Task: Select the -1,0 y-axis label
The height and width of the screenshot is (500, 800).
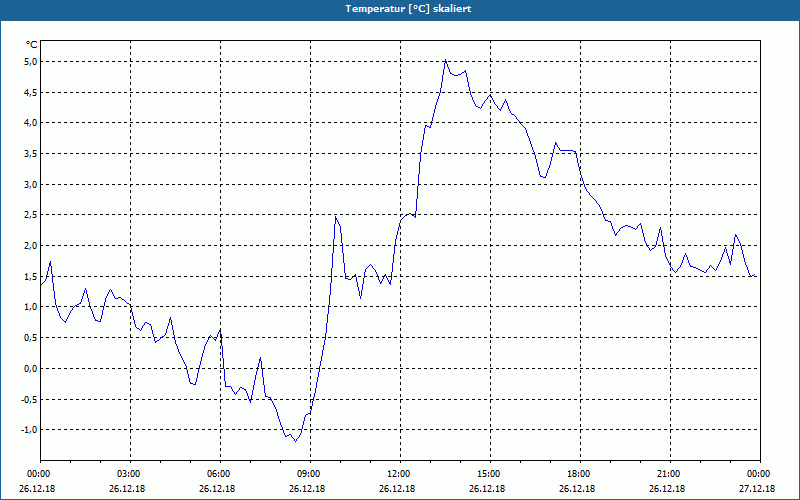Action: click(29, 430)
